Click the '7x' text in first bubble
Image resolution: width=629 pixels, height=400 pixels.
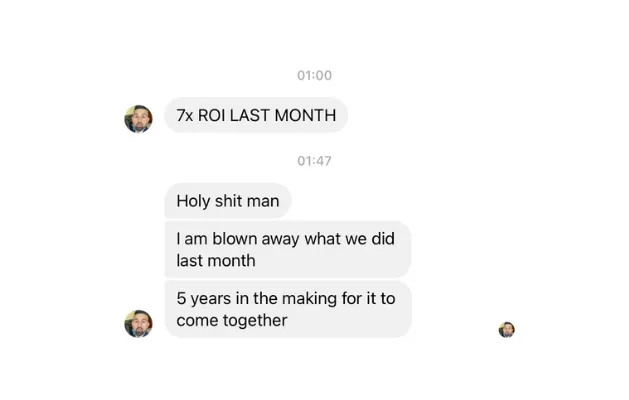coord(185,116)
